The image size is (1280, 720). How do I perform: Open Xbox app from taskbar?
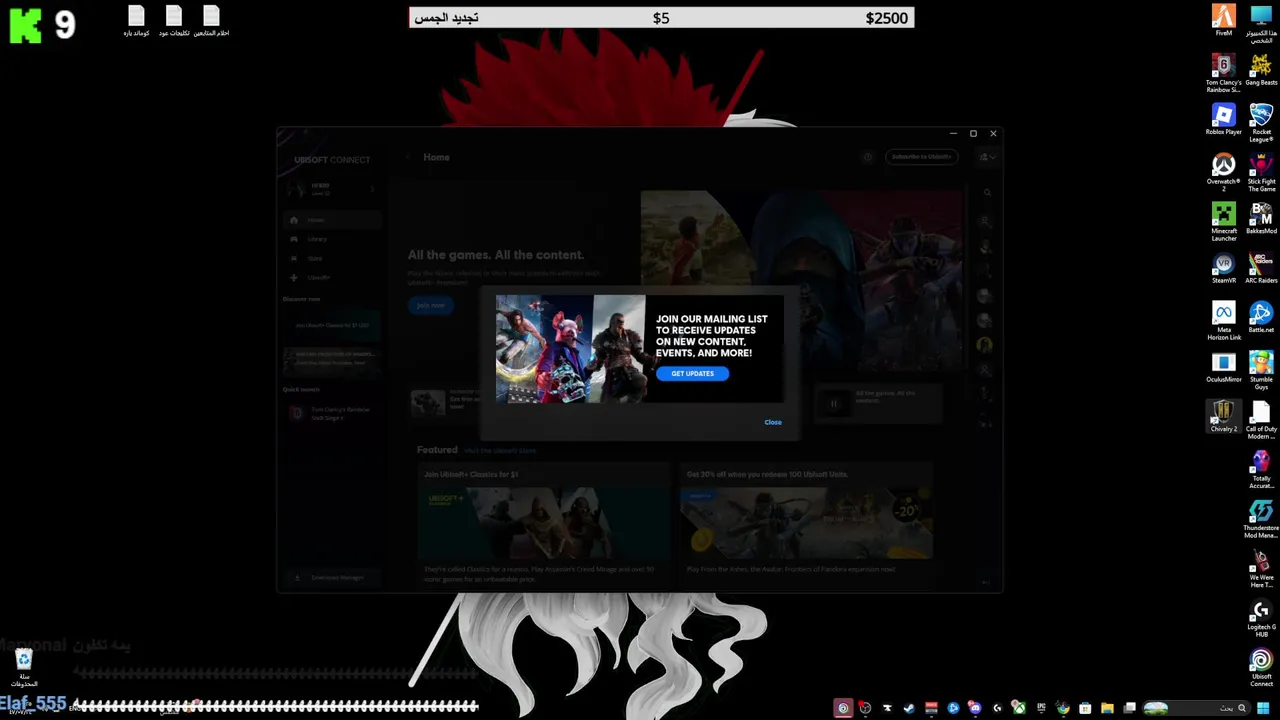tap(1019, 708)
